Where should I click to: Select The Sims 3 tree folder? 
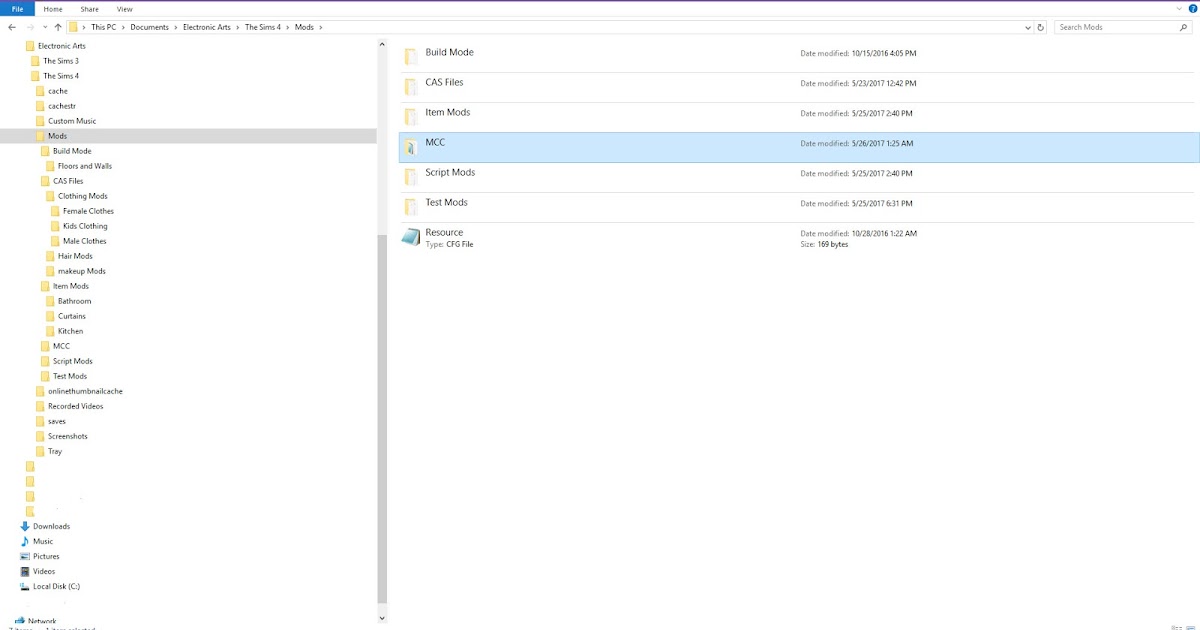point(61,61)
